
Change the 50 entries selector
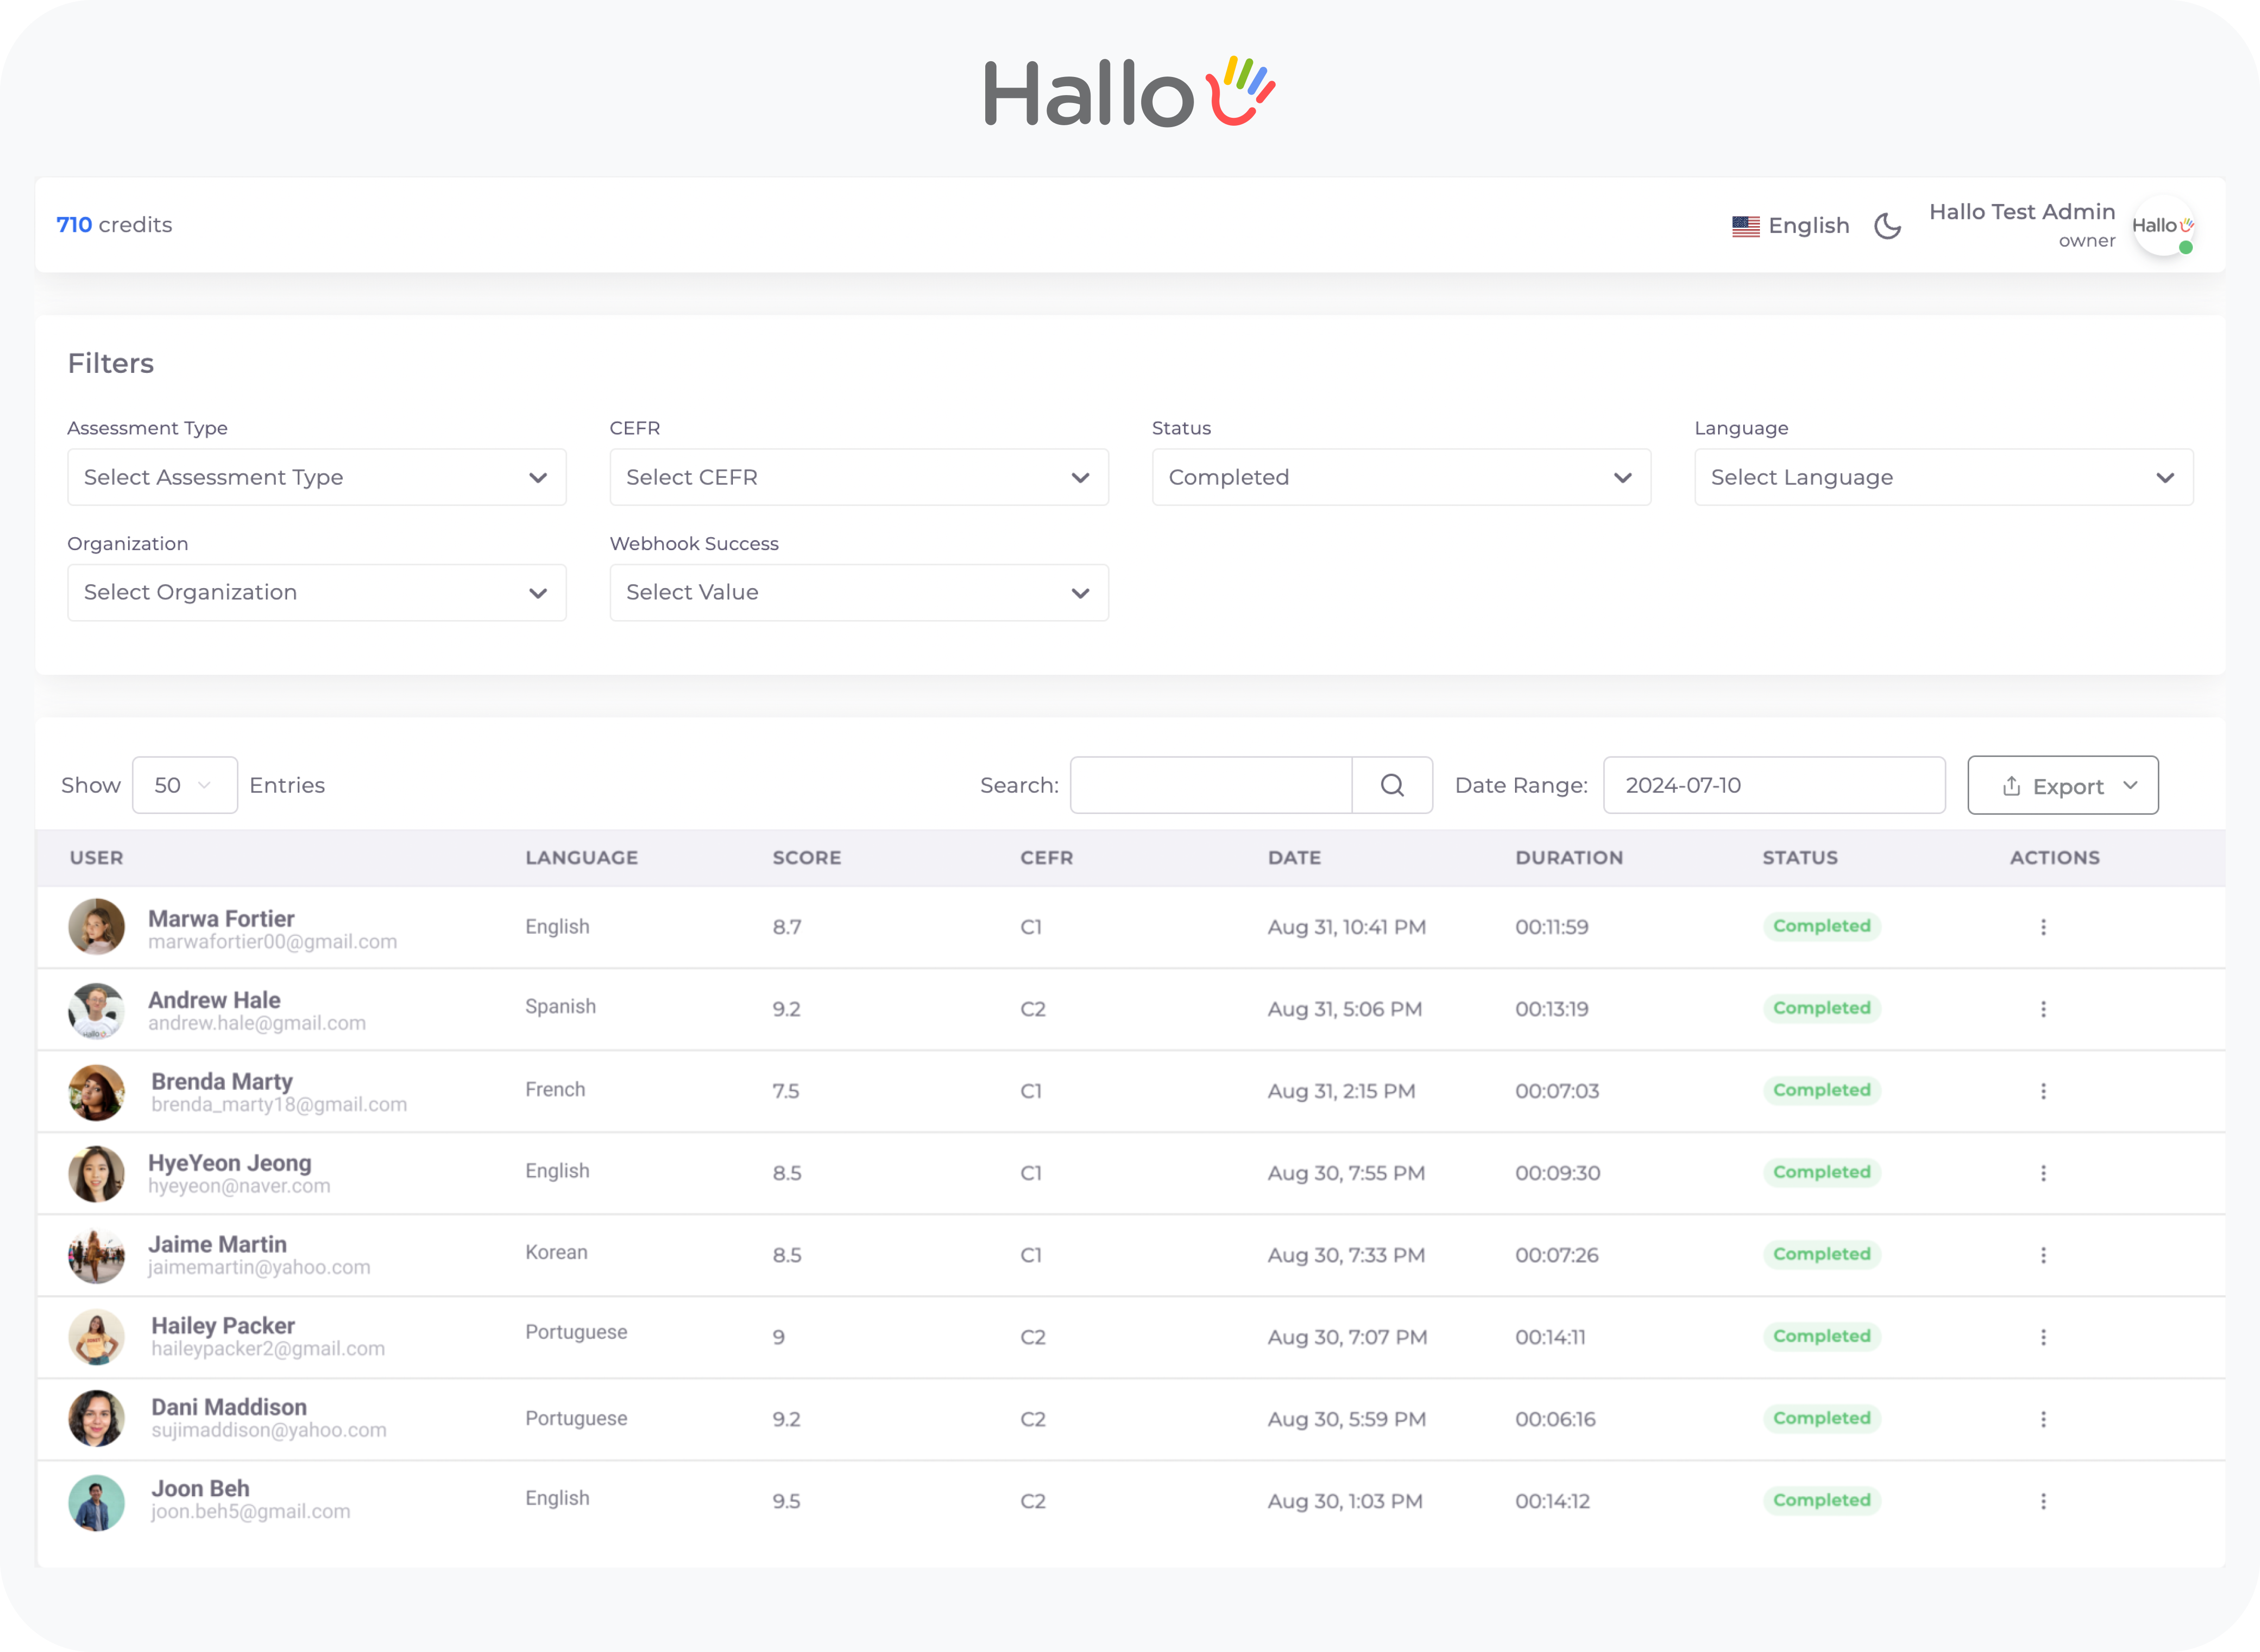pos(184,785)
